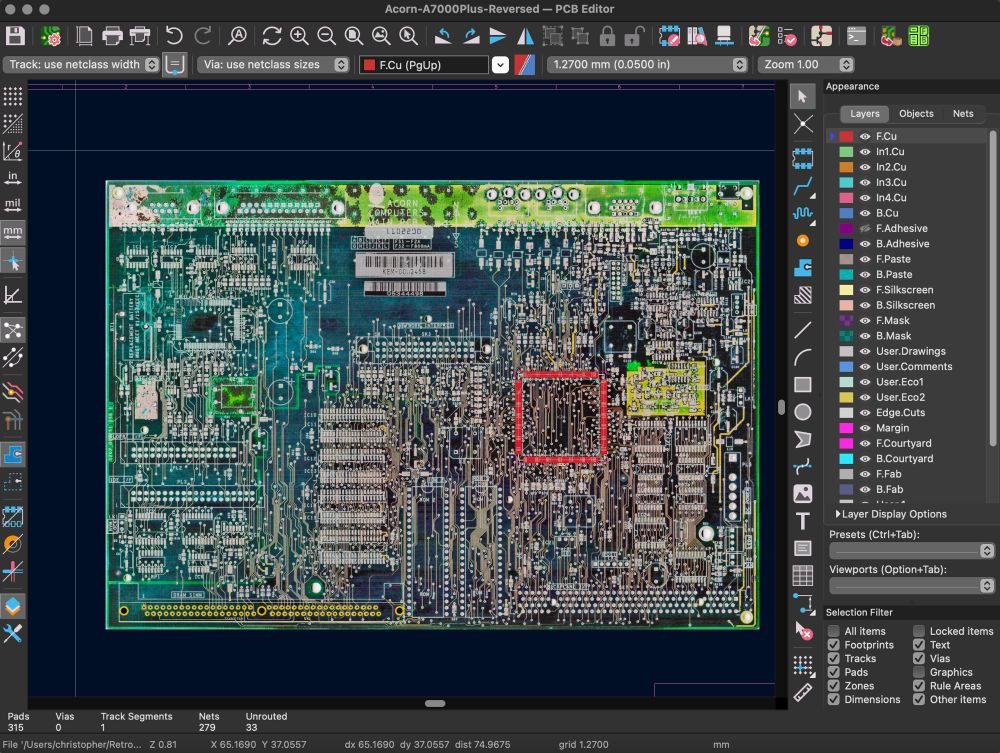Toggle F.Silkscreen layer visibility
The width and height of the screenshot is (1000, 753).
pyautogui.click(x=865, y=290)
